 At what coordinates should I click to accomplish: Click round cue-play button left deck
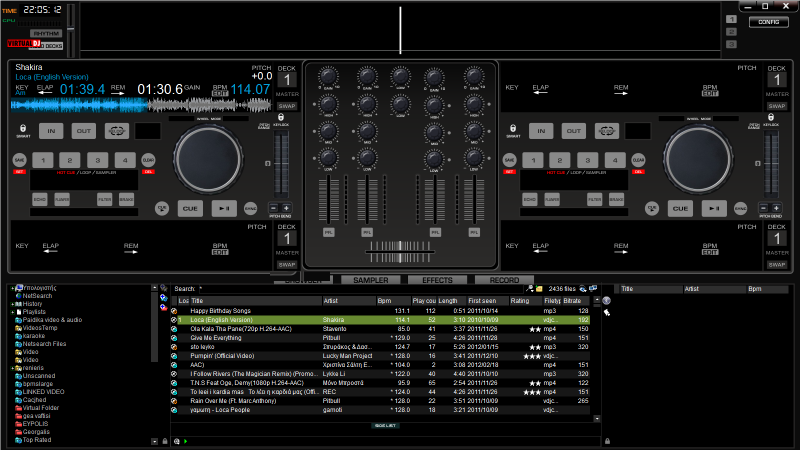click(x=162, y=208)
